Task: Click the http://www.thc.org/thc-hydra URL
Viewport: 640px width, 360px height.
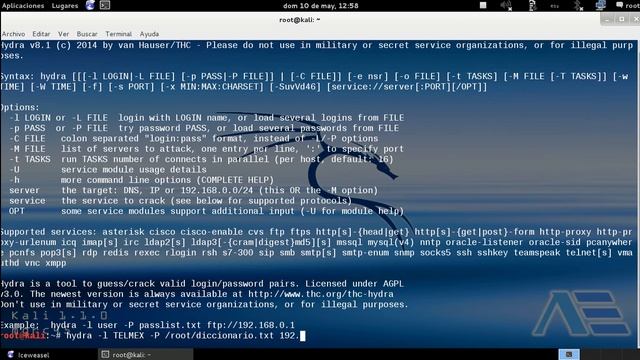Action: click(320, 294)
